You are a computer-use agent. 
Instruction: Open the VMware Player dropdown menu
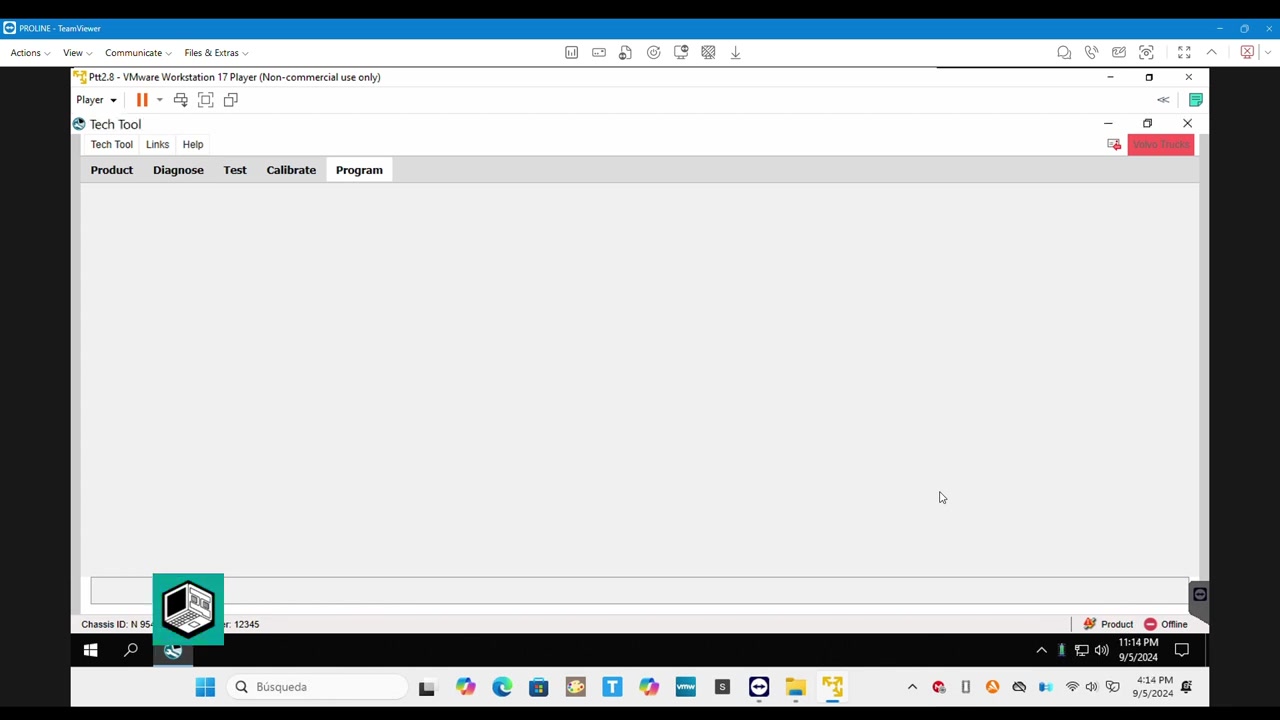tap(96, 100)
